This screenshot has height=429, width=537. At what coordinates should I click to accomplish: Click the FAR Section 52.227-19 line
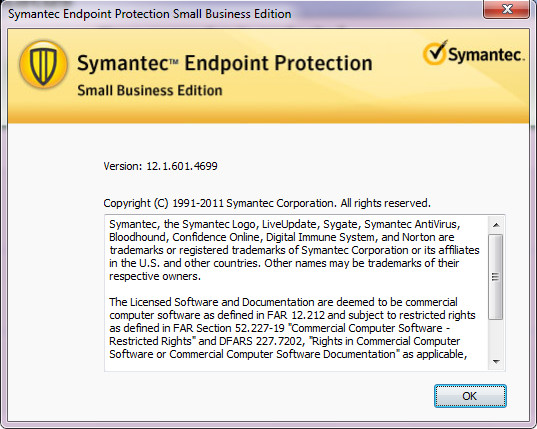[279, 328]
